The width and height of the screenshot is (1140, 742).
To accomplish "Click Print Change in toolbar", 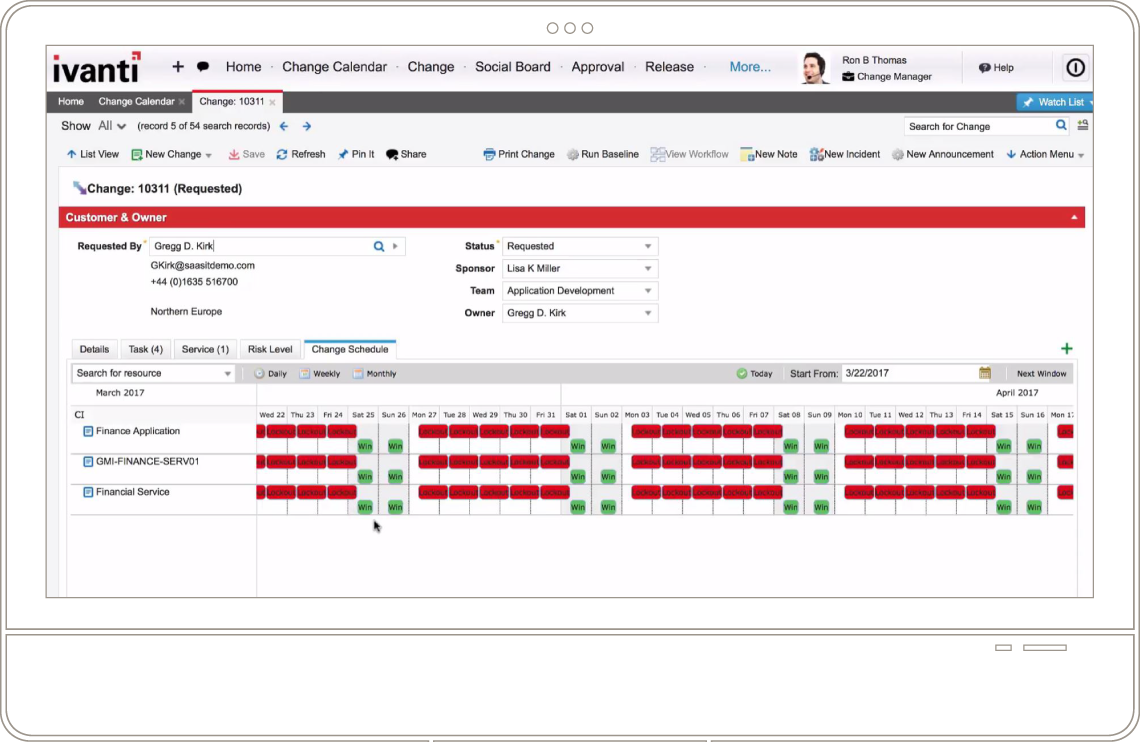I will pyautogui.click(x=519, y=154).
